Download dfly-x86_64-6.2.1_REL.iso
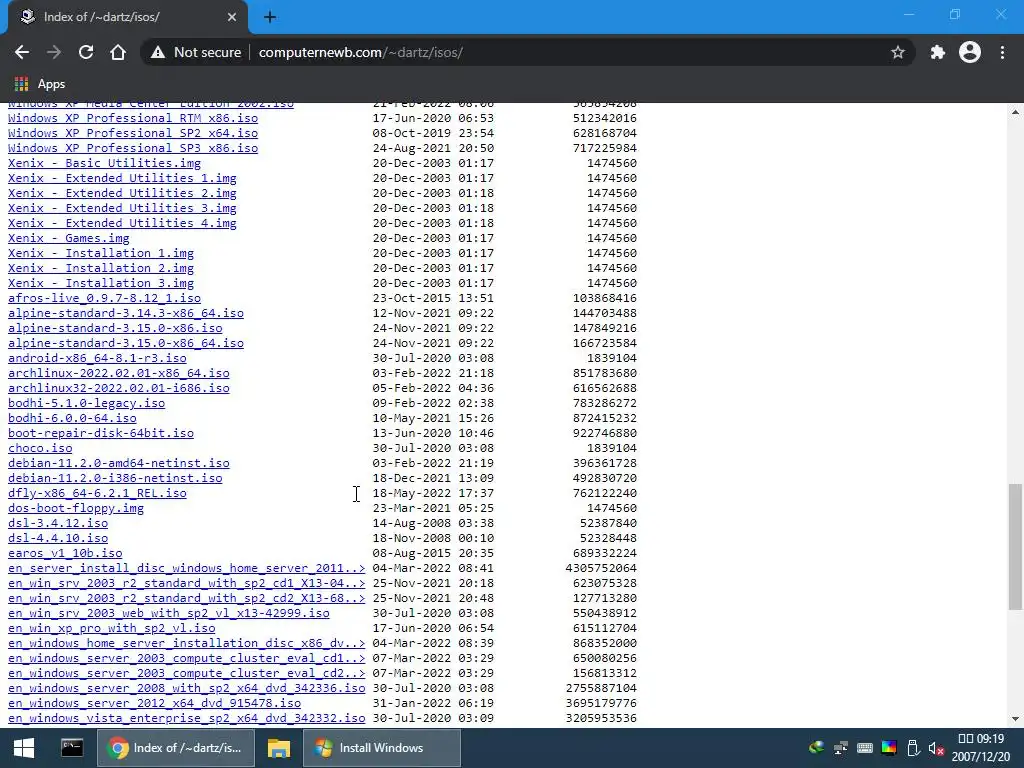 [97, 494]
